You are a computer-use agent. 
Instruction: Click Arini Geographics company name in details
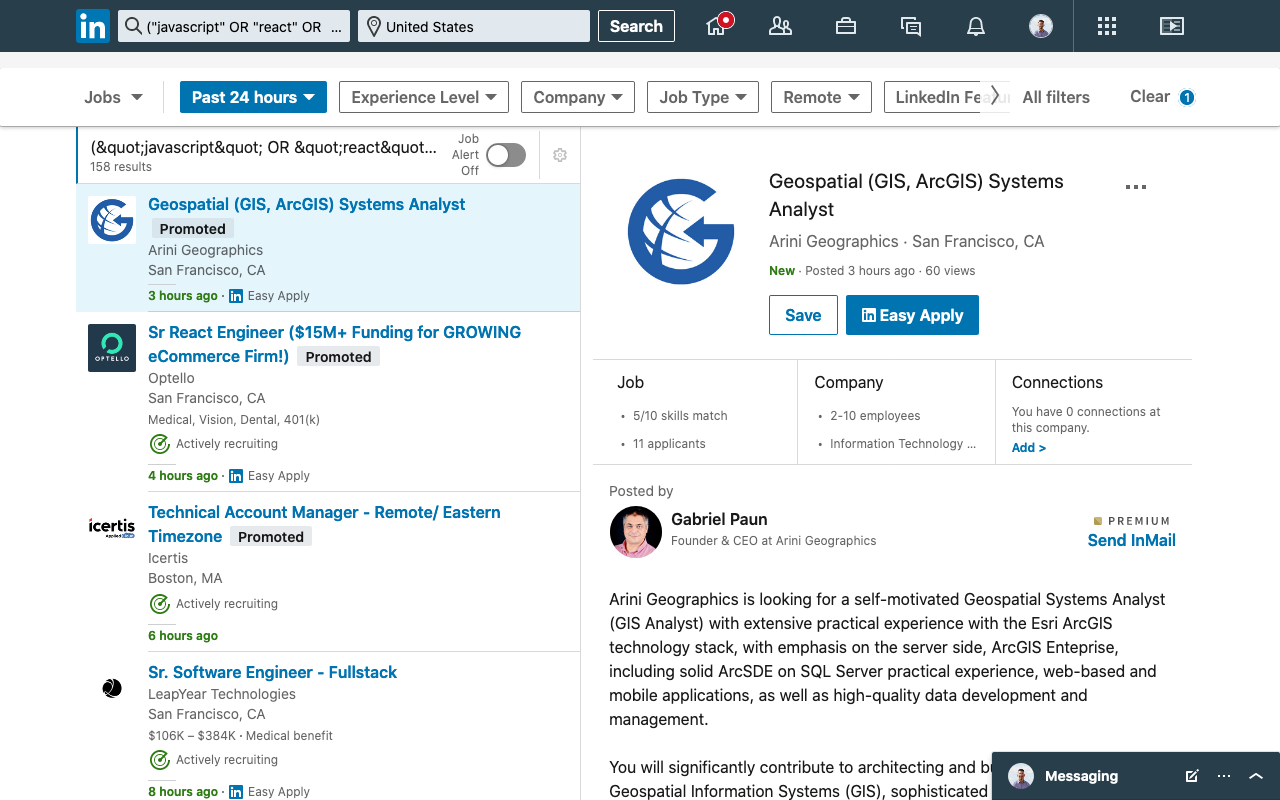834,241
